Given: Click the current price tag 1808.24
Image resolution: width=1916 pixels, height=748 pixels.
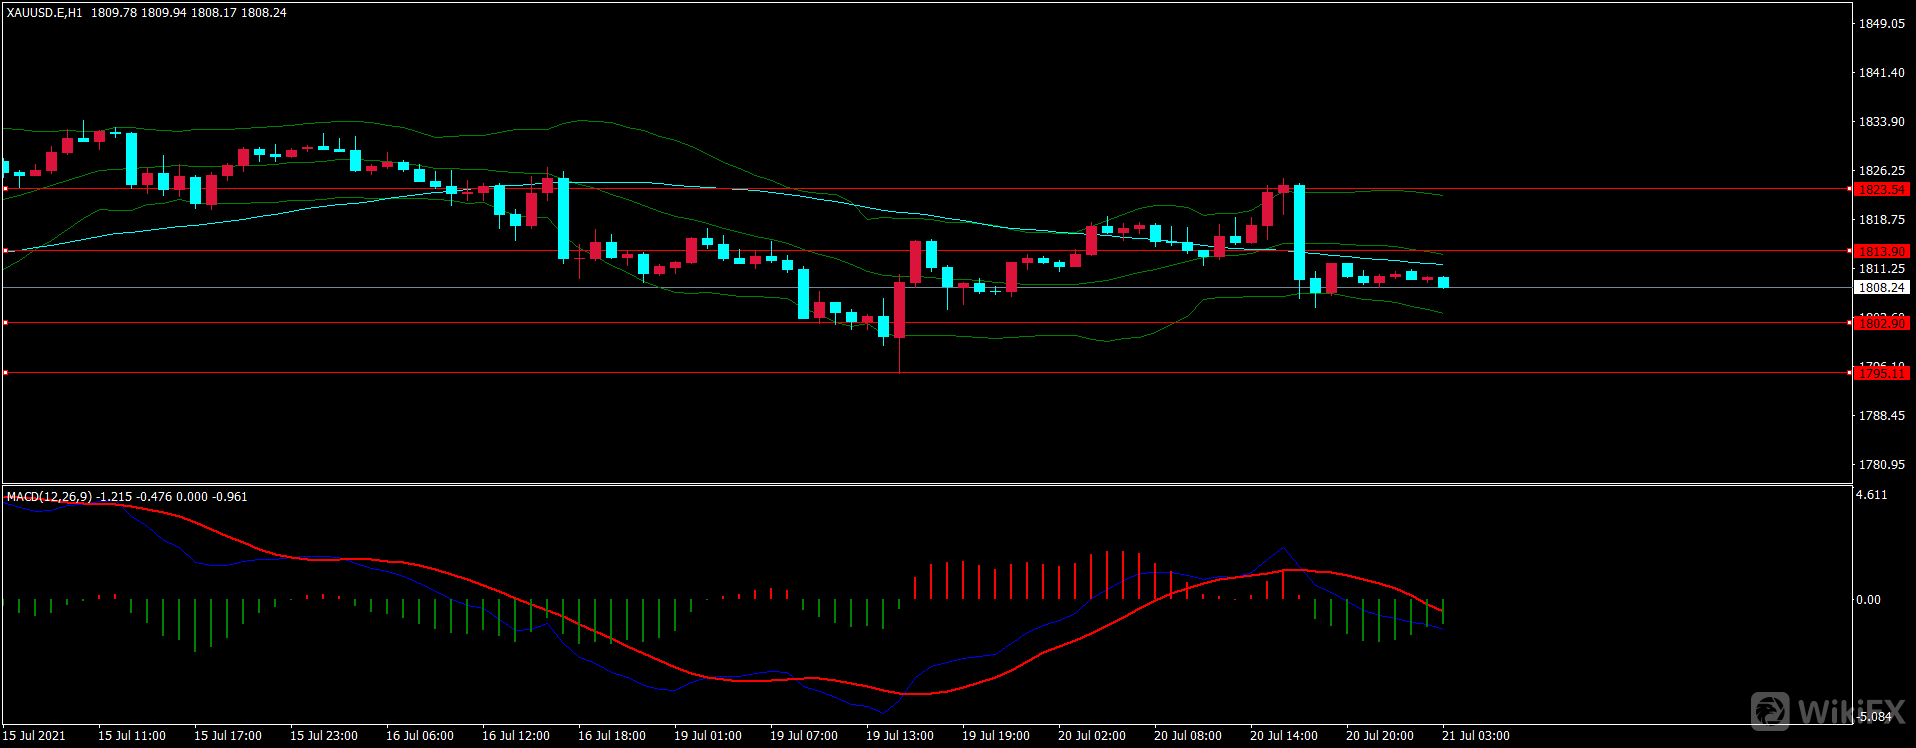Looking at the screenshot, I should pos(1881,288).
